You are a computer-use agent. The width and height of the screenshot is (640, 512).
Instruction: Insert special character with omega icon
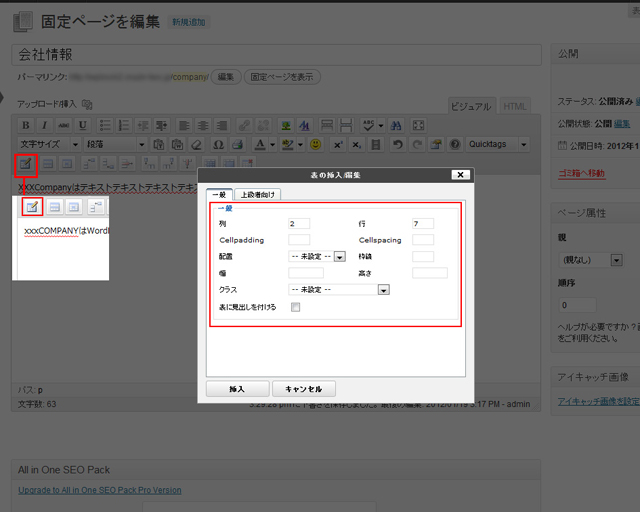pos(218,144)
